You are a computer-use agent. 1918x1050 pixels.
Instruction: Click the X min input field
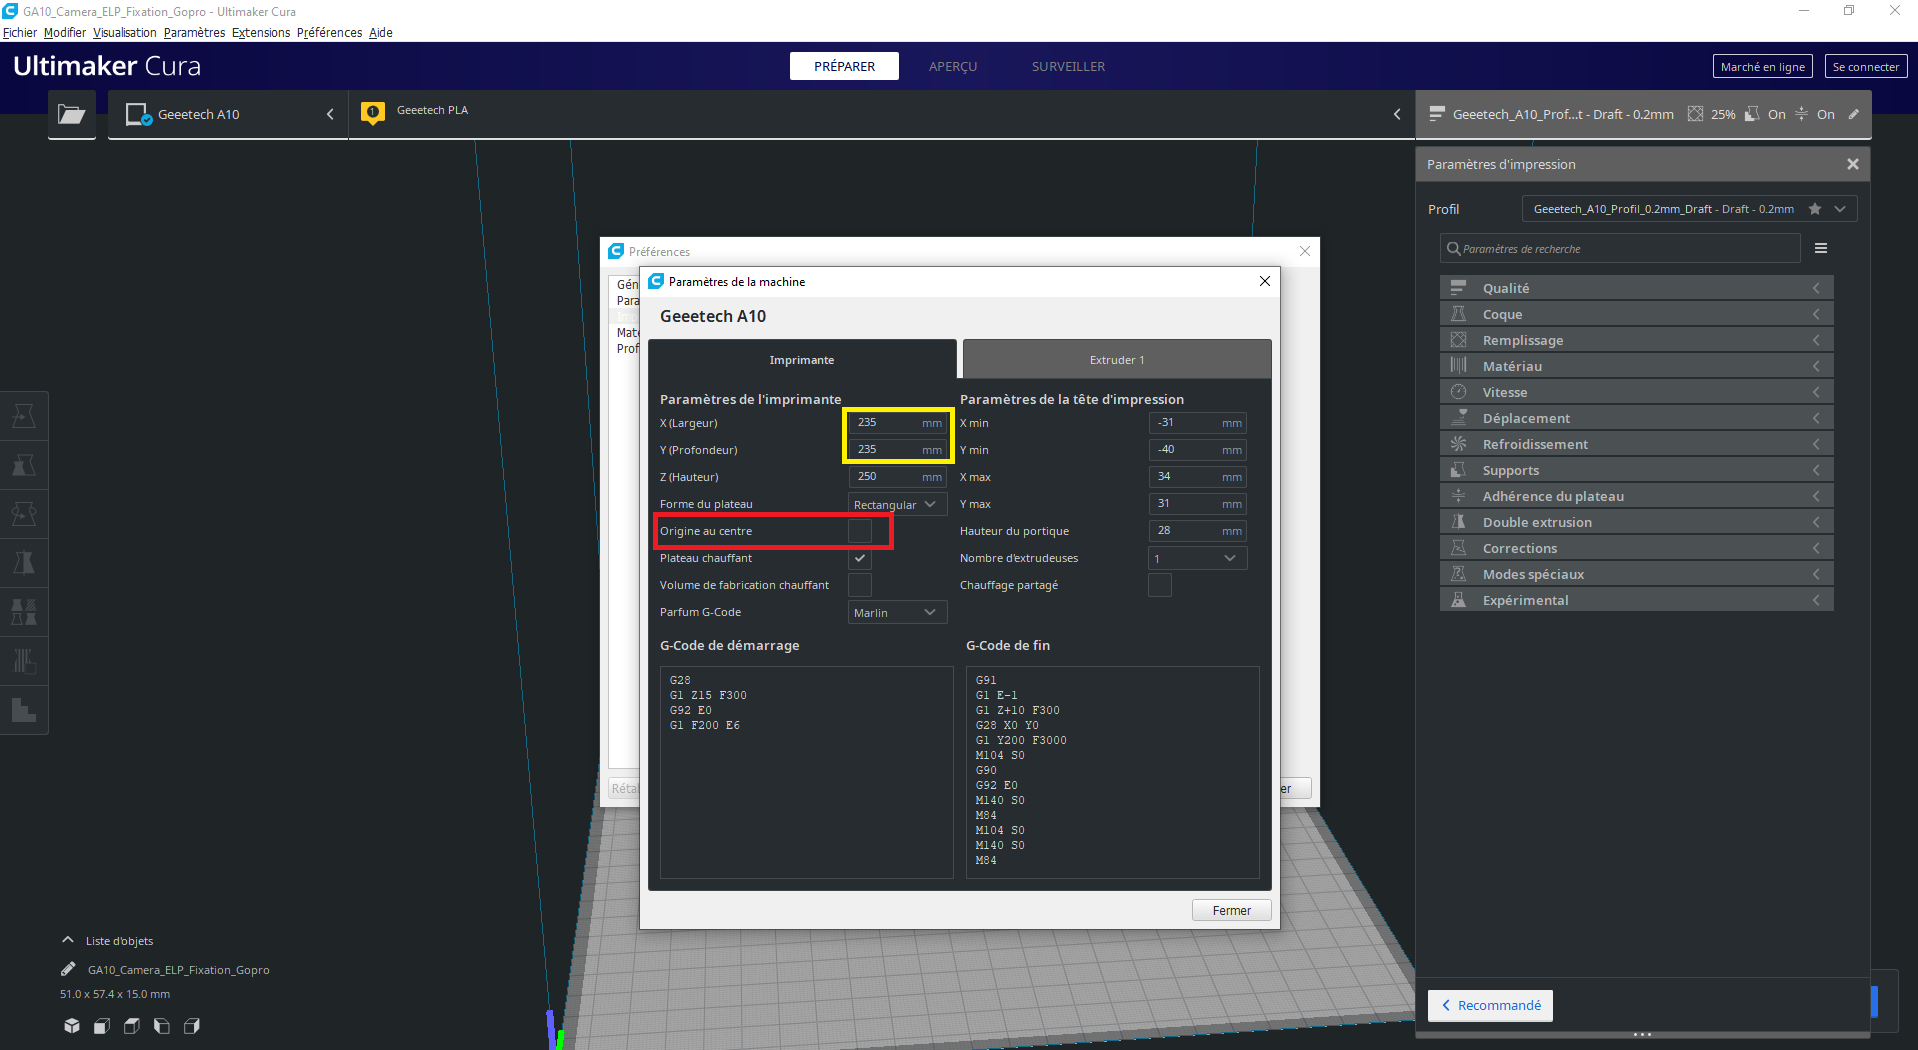click(1197, 423)
